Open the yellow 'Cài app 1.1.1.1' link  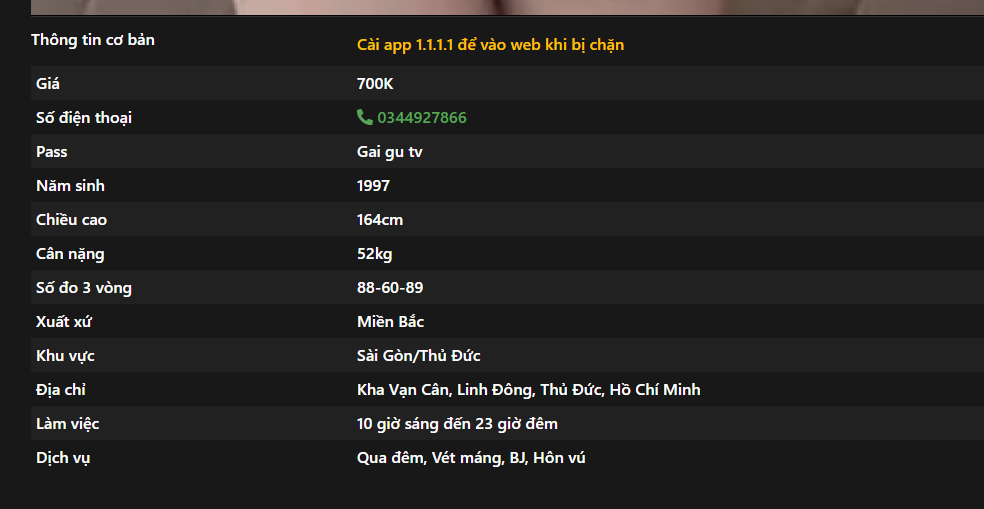490,45
